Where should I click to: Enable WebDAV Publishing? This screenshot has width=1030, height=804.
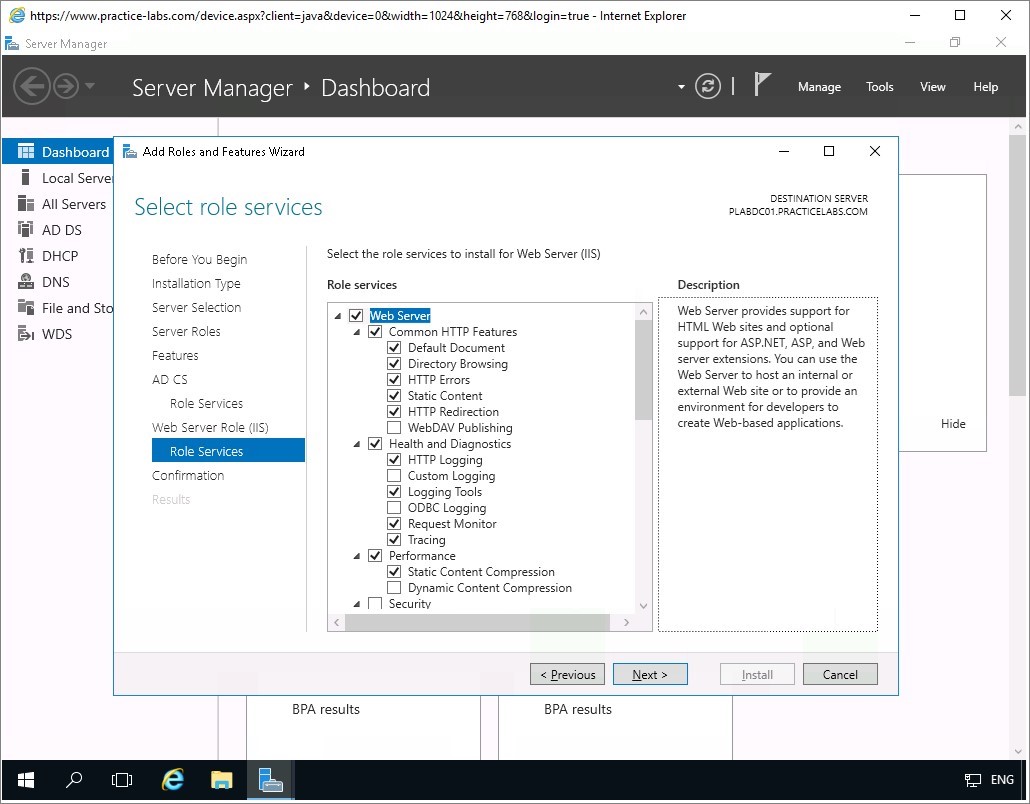click(394, 428)
